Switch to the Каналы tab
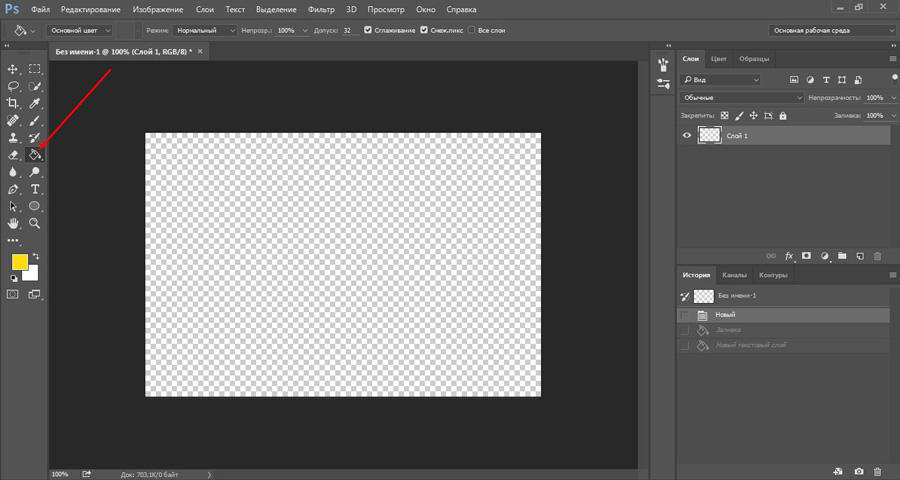 tap(734, 275)
